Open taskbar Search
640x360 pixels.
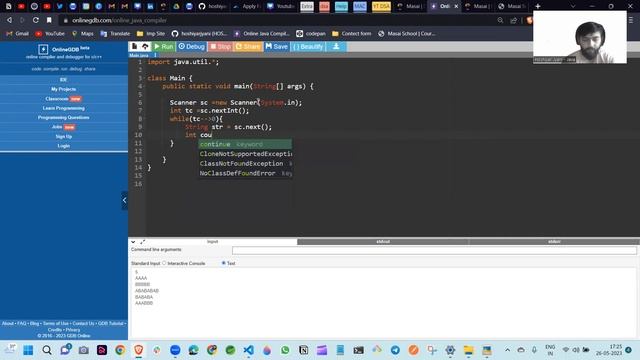(47, 350)
